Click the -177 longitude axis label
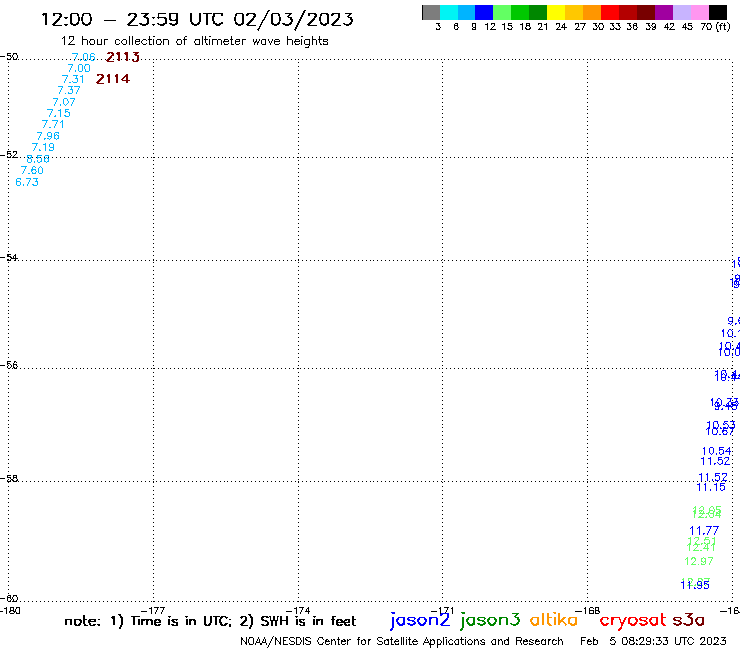Screen dimensions: 740x650 [x=153, y=611]
